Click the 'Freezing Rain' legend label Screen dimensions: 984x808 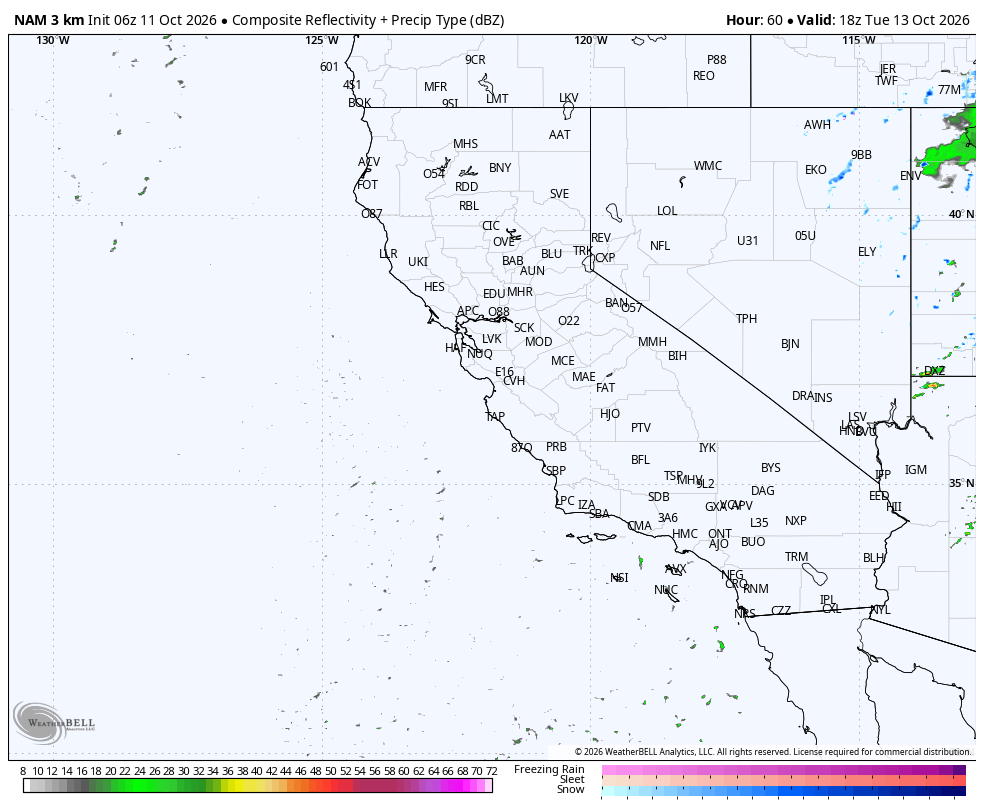549,769
